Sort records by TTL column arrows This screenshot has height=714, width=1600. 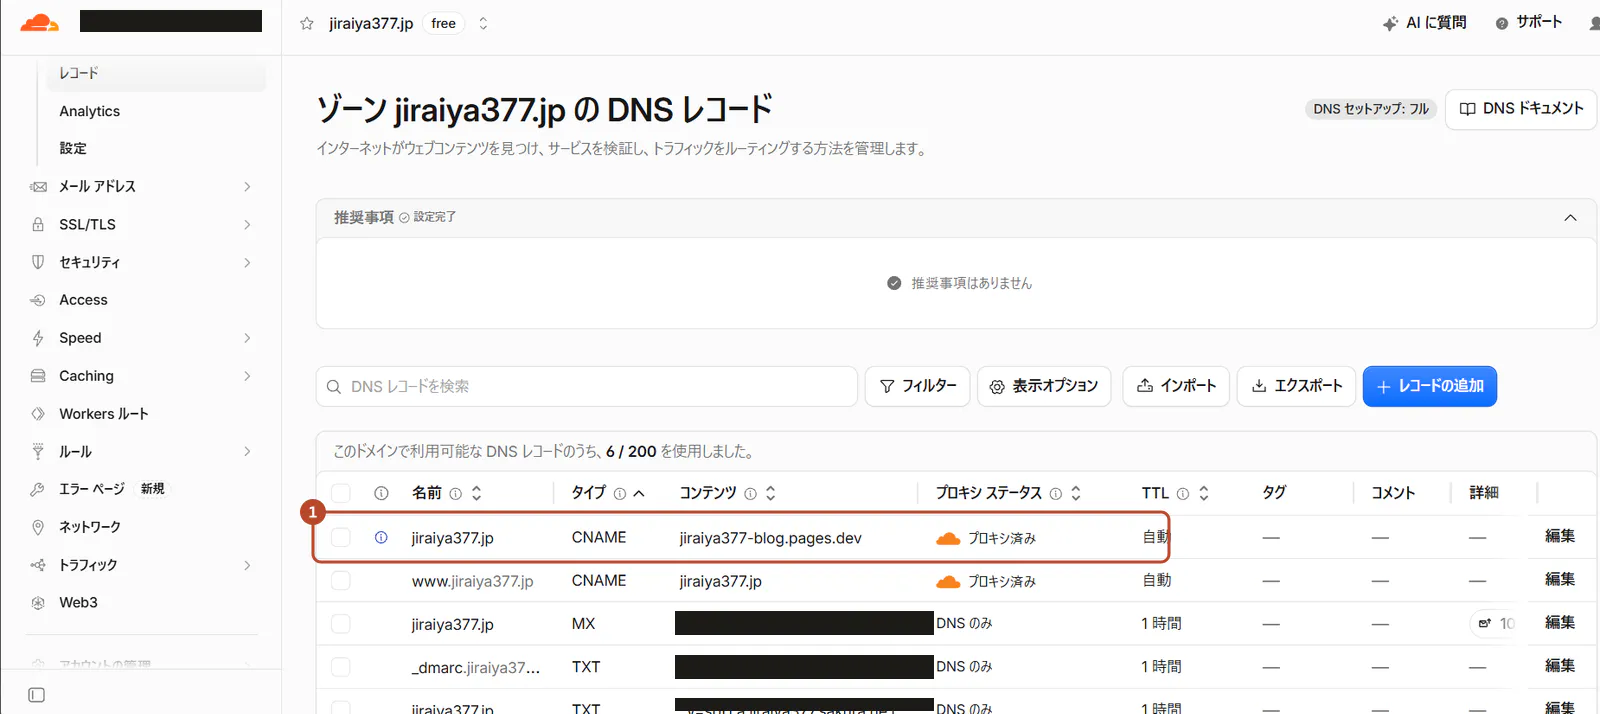coord(1204,493)
